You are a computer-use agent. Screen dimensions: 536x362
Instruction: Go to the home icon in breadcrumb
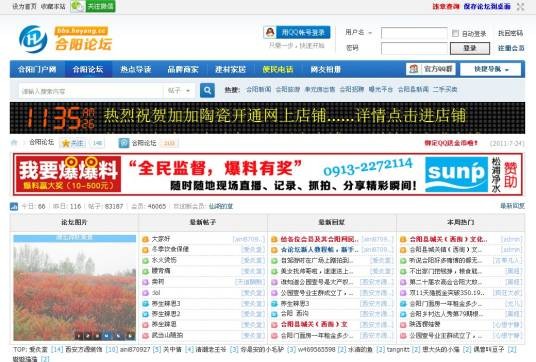point(14,143)
